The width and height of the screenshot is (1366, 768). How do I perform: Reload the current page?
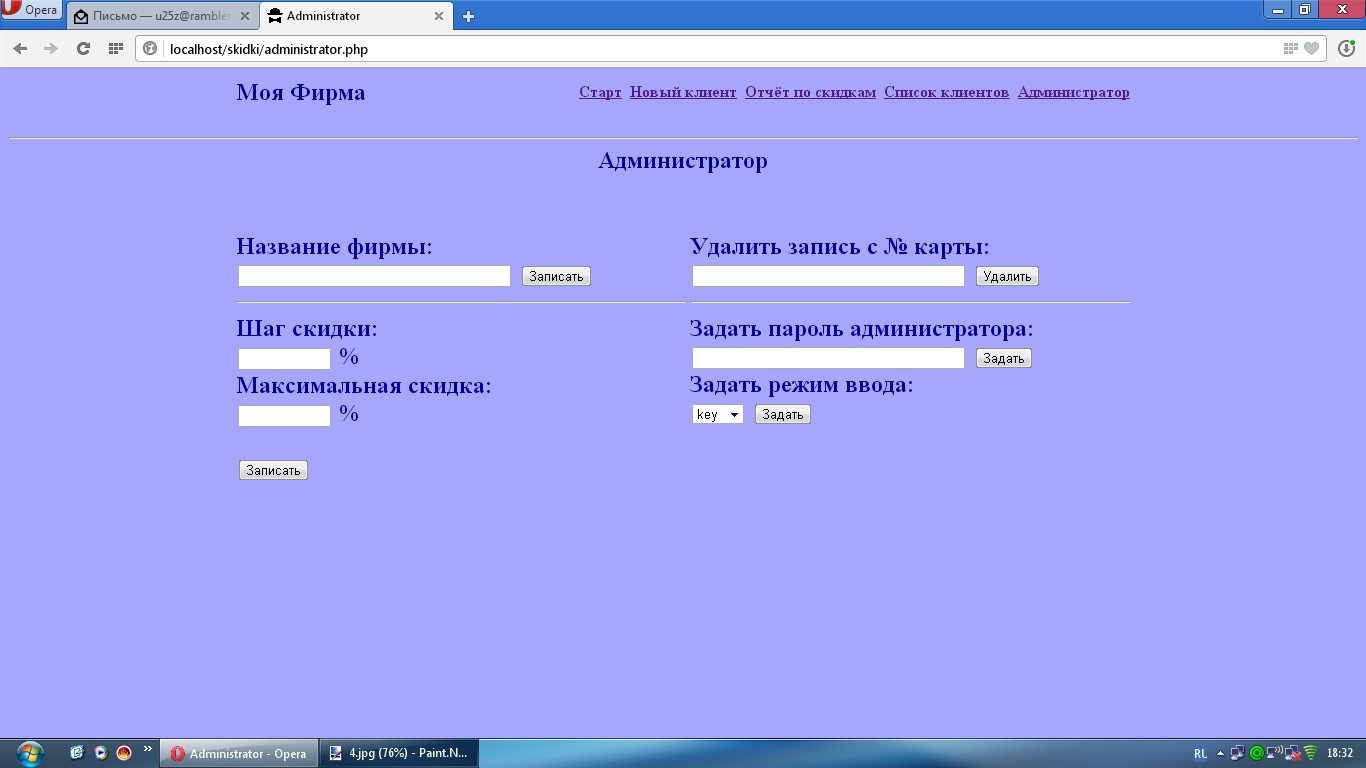click(x=83, y=48)
